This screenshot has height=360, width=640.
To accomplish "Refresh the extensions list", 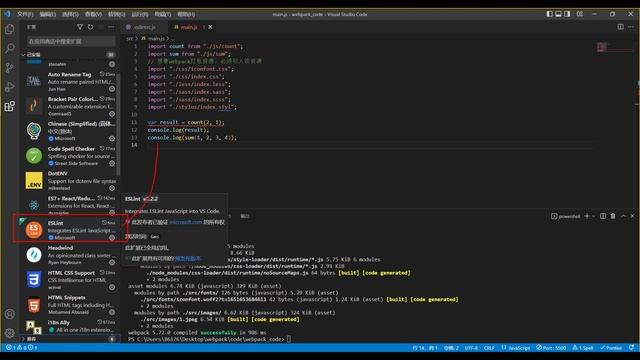I will 90,27.
